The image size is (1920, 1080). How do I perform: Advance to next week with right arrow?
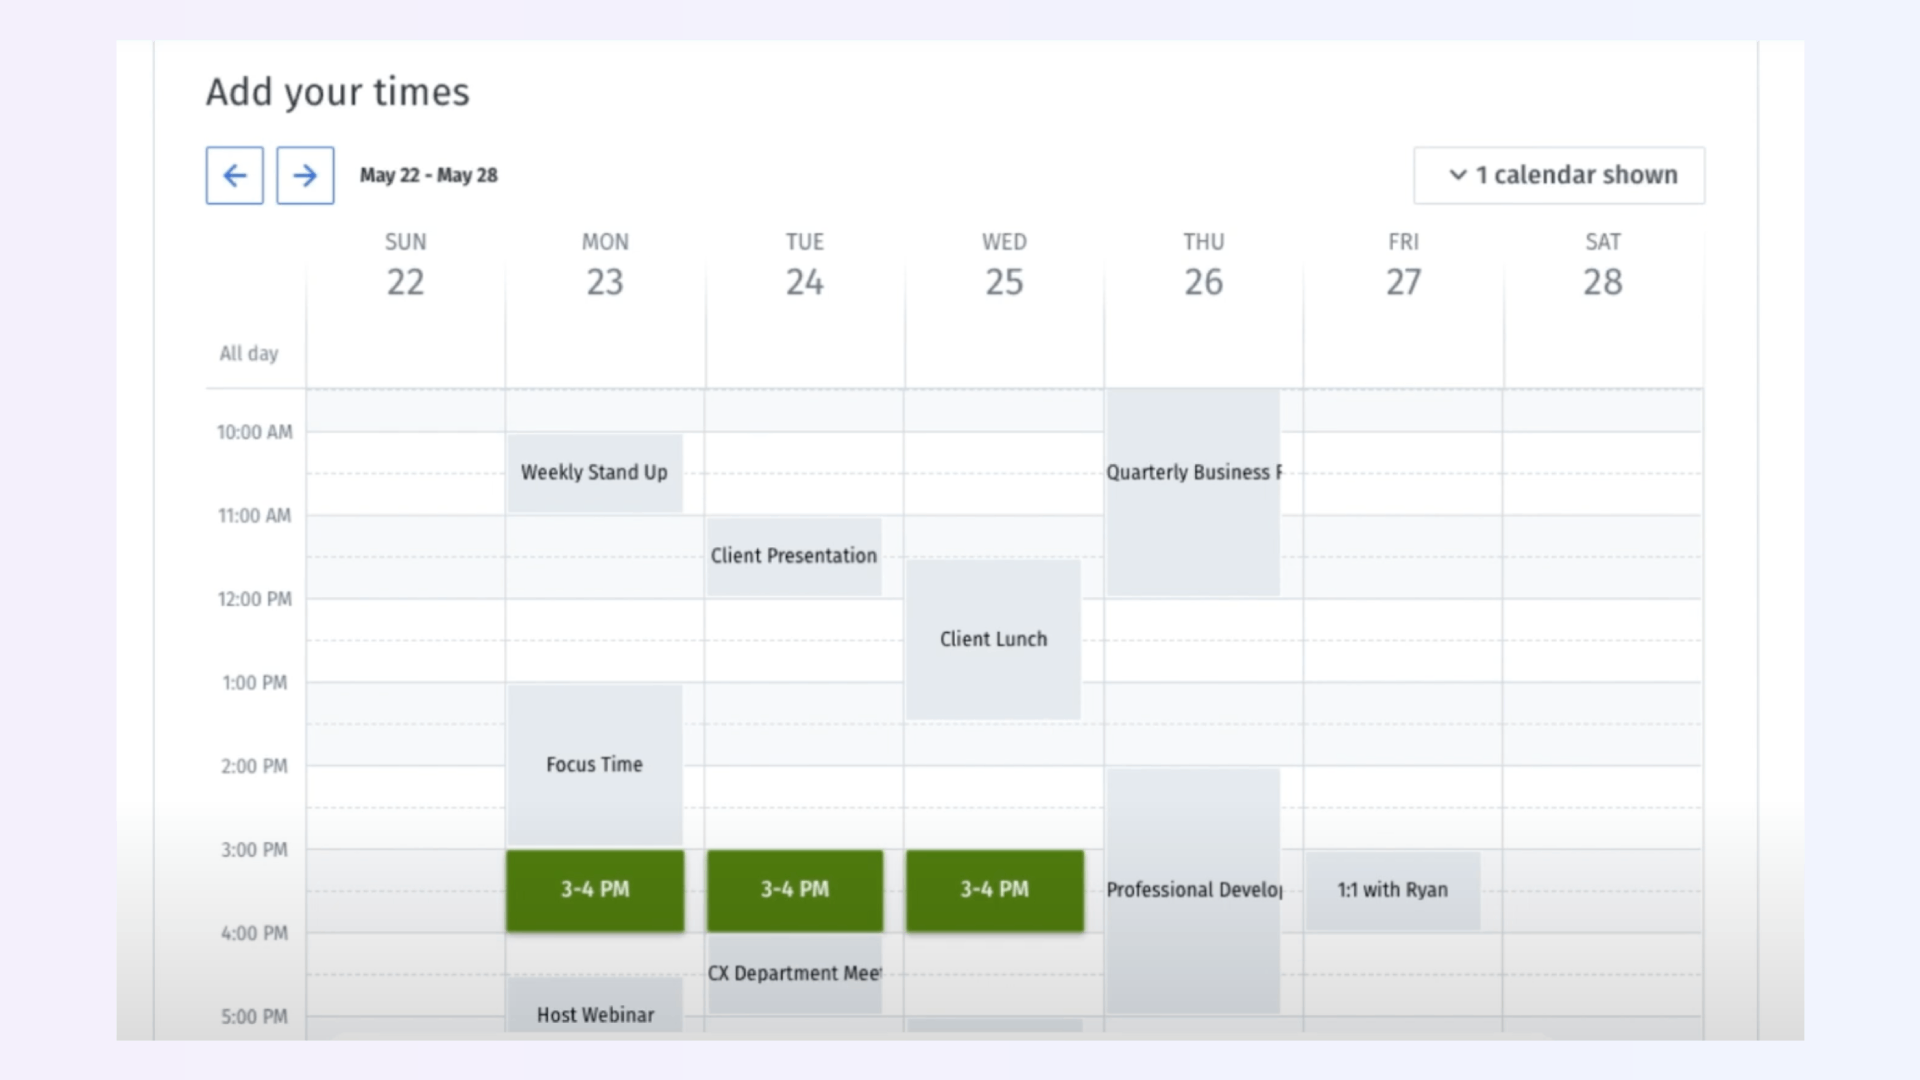[x=305, y=175]
